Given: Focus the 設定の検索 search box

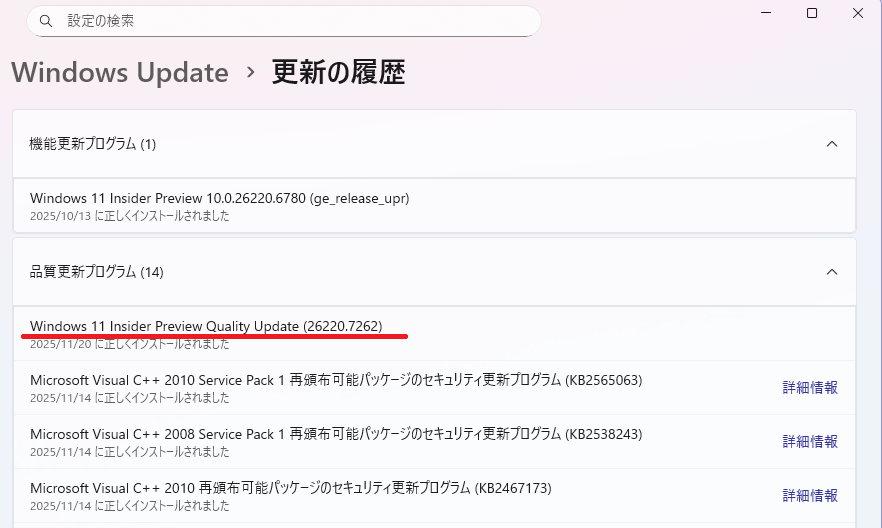Looking at the screenshot, I should pyautogui.click(x=284, y=21).
